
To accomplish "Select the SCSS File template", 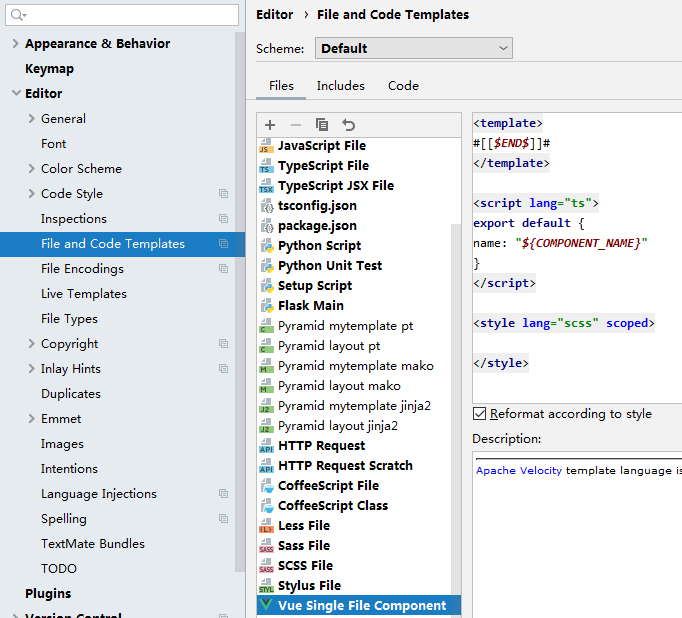I will point(305,566).
